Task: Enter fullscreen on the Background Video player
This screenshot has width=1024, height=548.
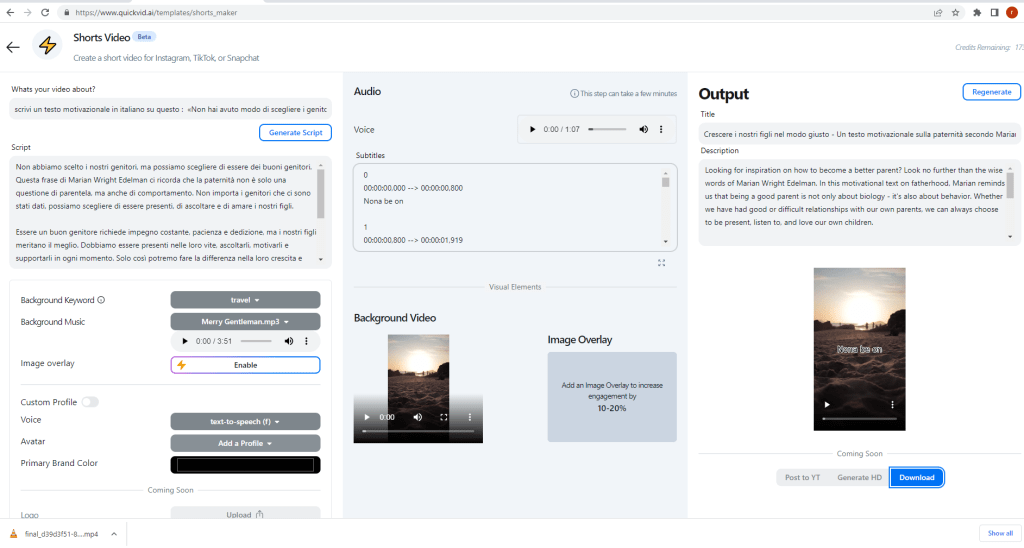Action: [x=443, y=417]
